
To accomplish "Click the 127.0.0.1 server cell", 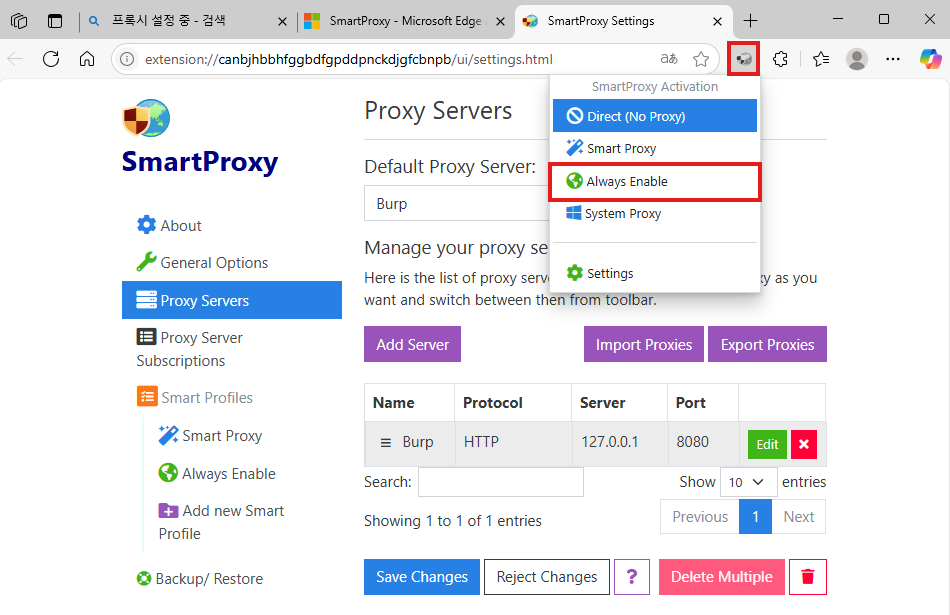I will [x=620, y=443].
